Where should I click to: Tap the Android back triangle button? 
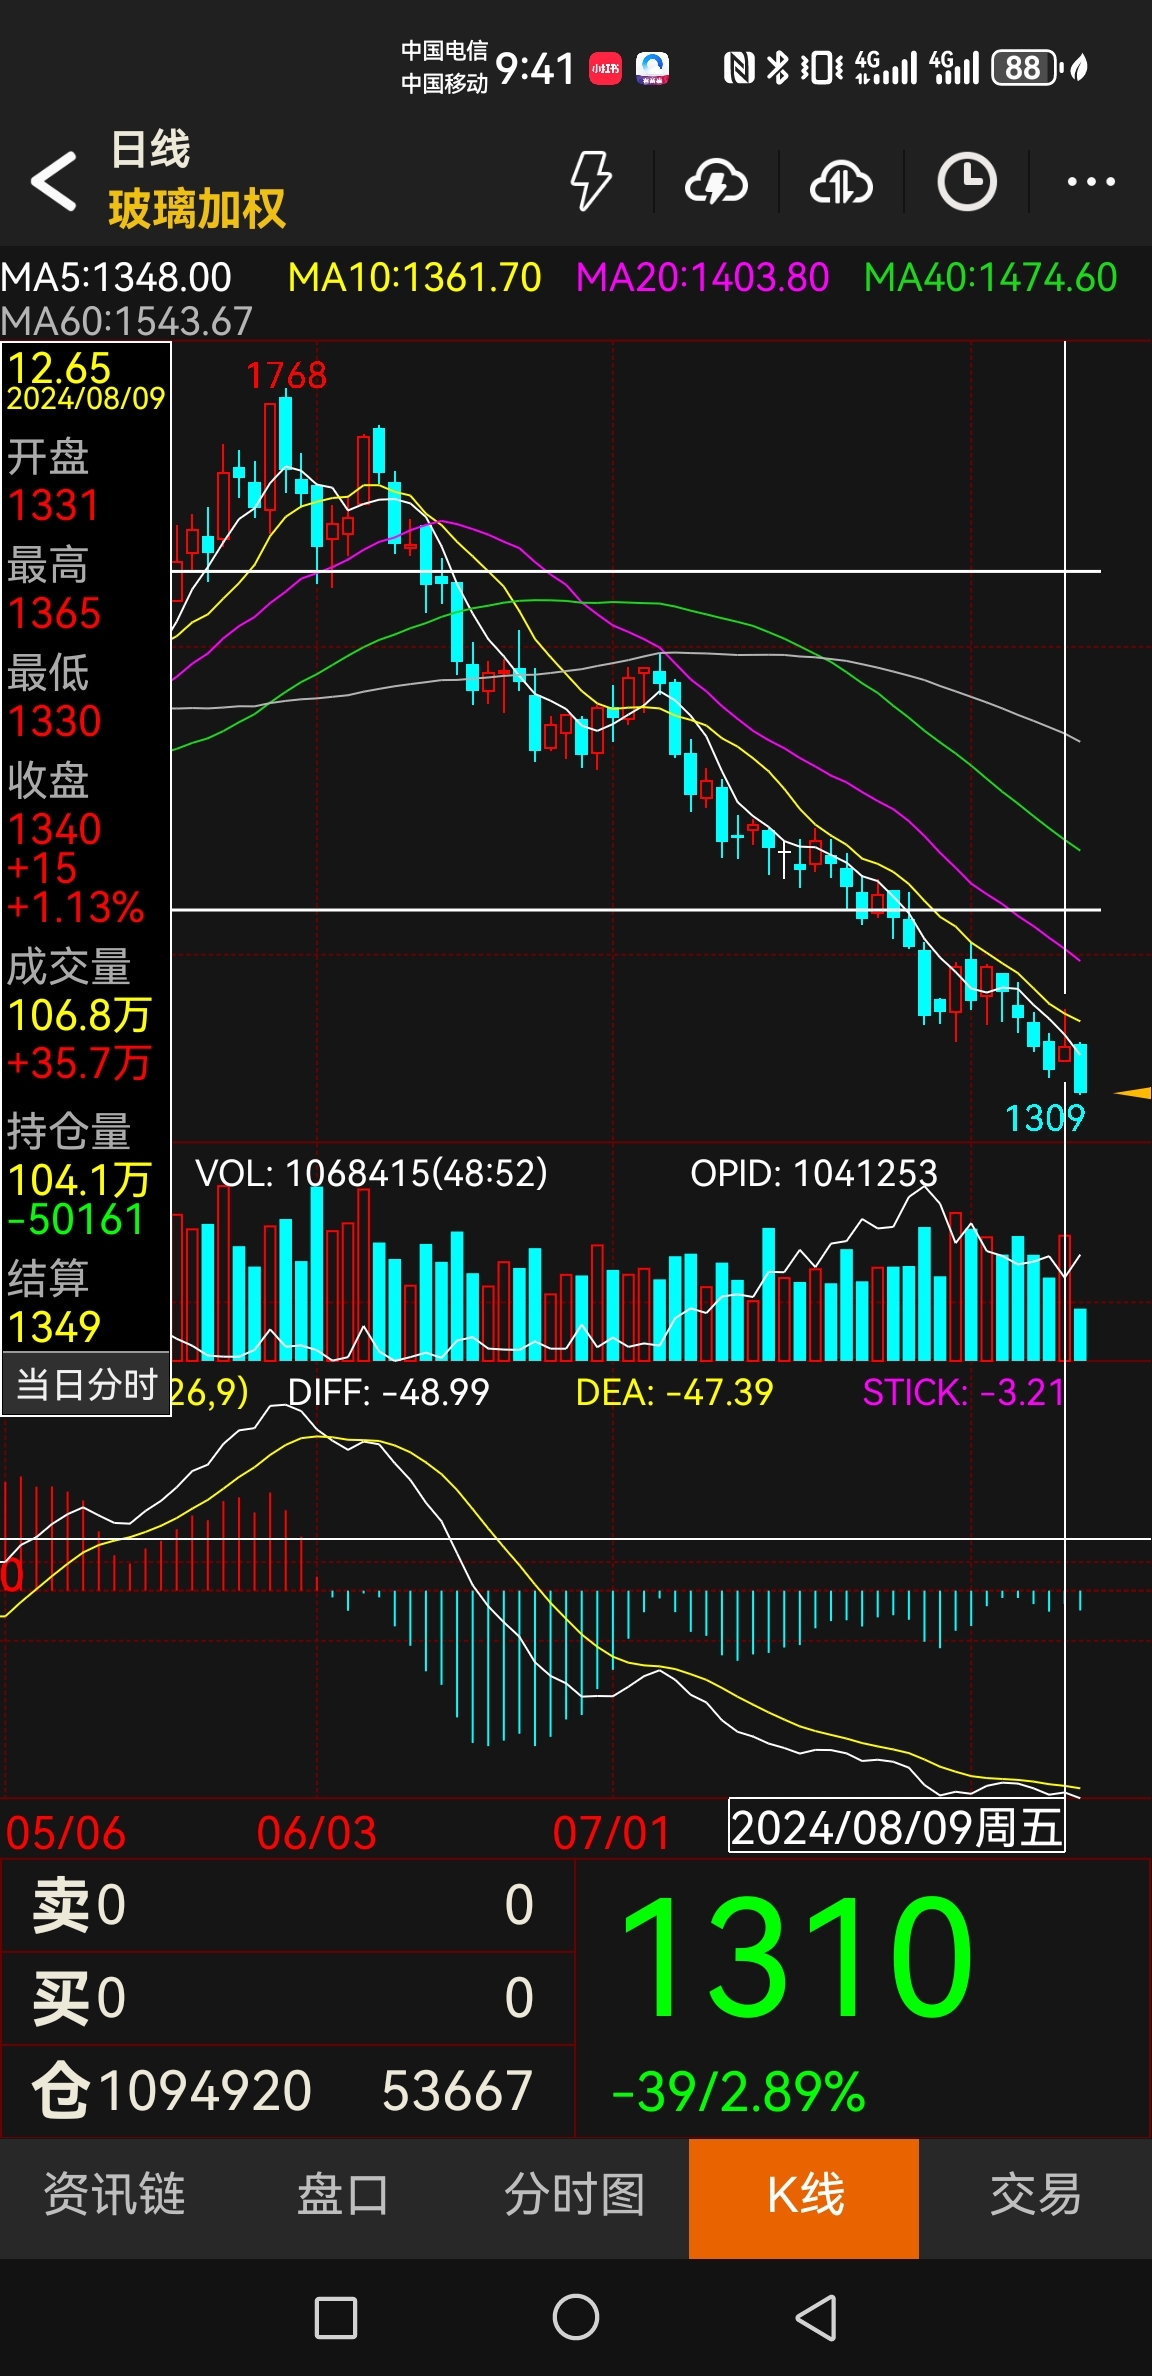[816, 2317]
